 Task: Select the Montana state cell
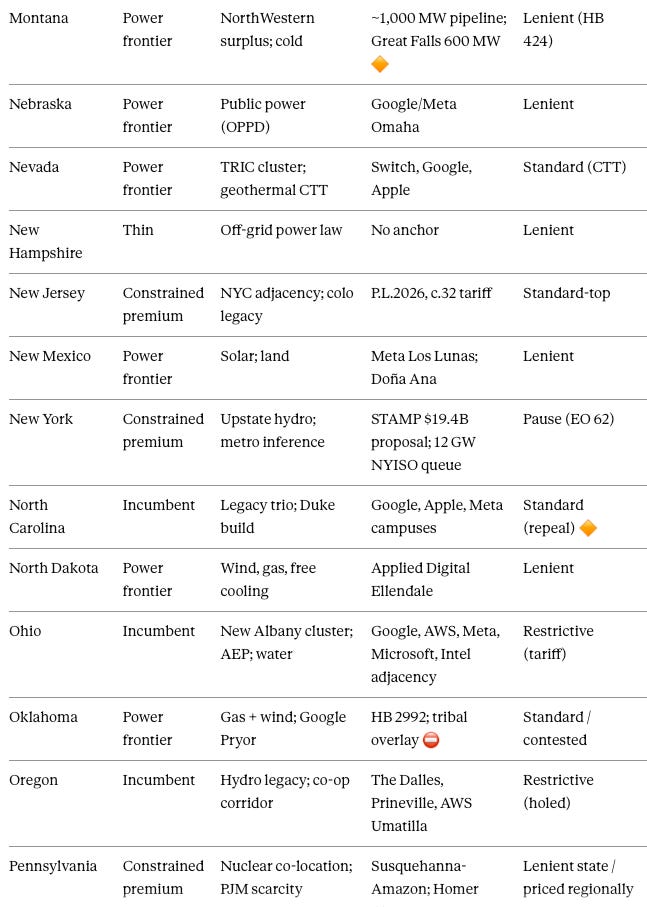coord(39,18)
